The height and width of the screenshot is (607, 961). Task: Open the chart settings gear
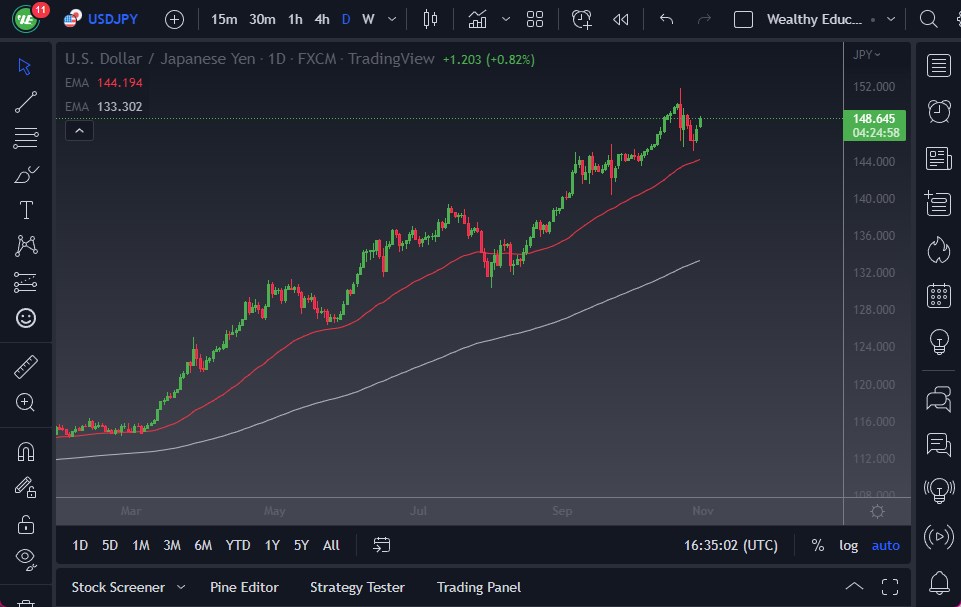click(877, 511)
